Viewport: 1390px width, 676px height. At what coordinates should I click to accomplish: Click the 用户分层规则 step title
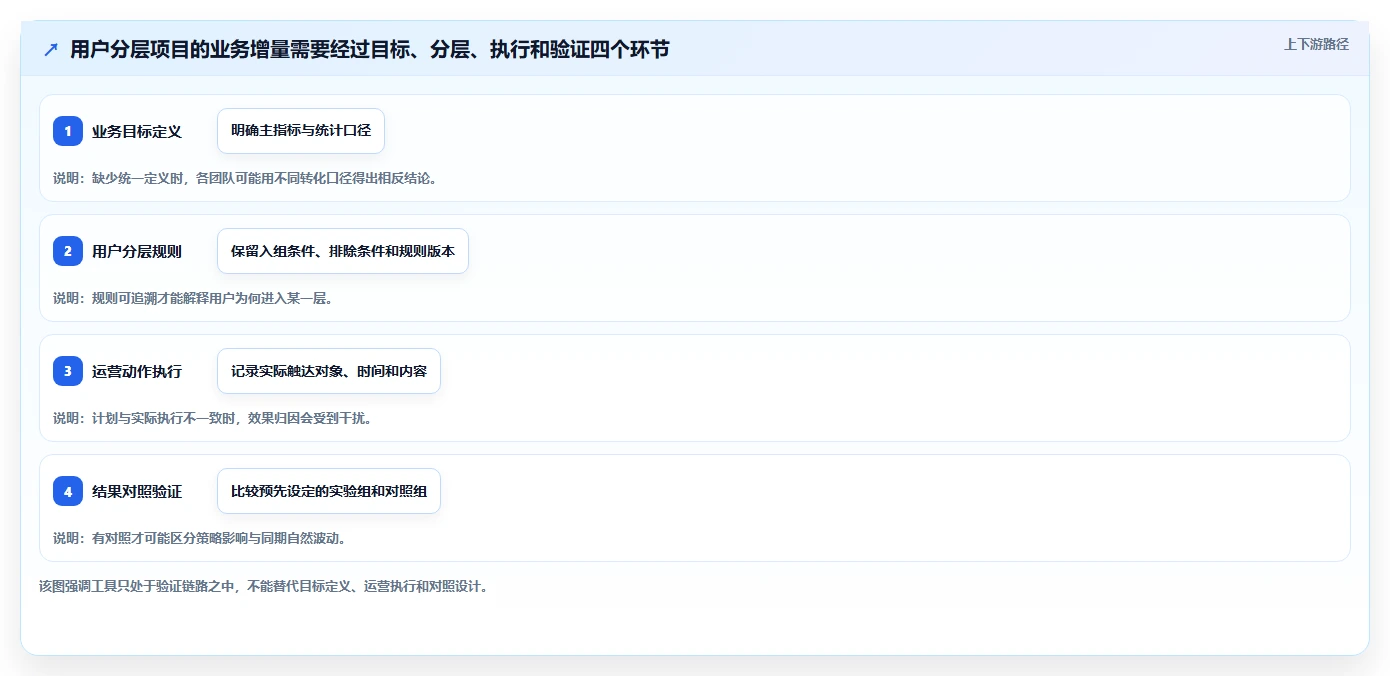pos(137,251)
